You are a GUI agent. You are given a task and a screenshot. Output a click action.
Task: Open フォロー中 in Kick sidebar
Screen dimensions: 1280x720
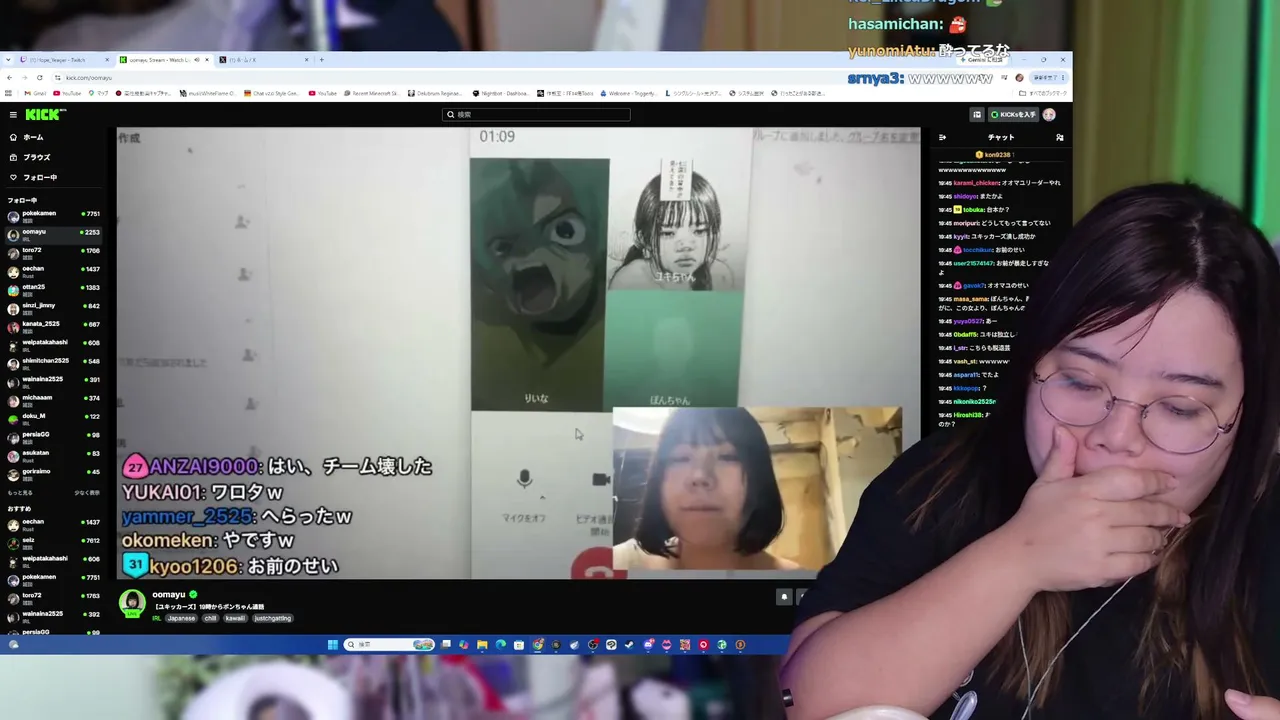pyautogui.click(x=33, y=177)
